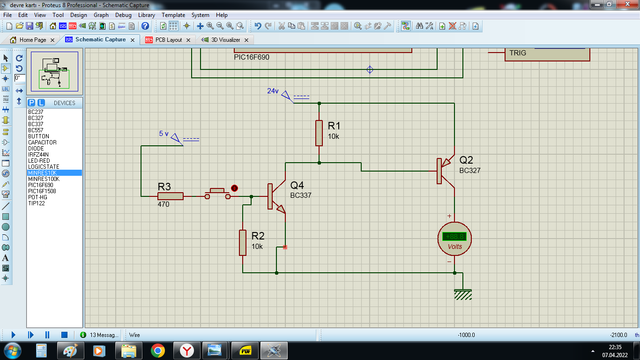Click the Undo arrow icon
Viewport: 640px width, 360px height.
(x=258, y=26)
